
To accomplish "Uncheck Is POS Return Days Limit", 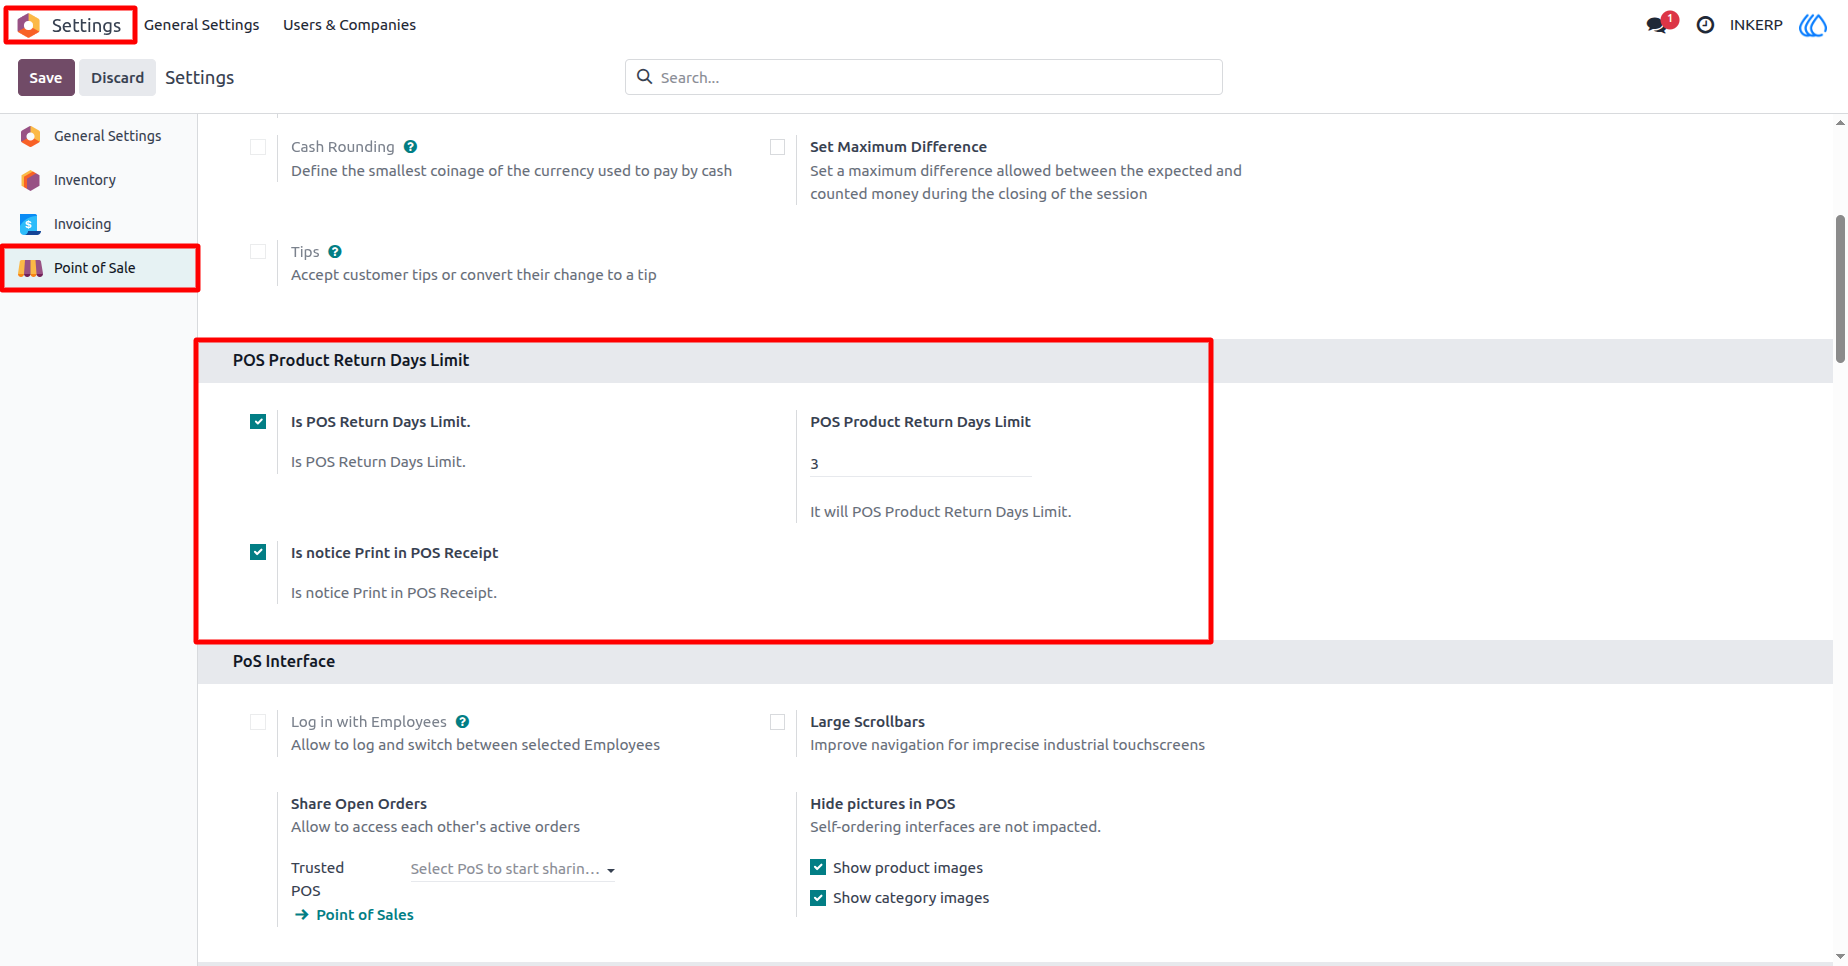I will pyautogui.click(x=258, y=422).
